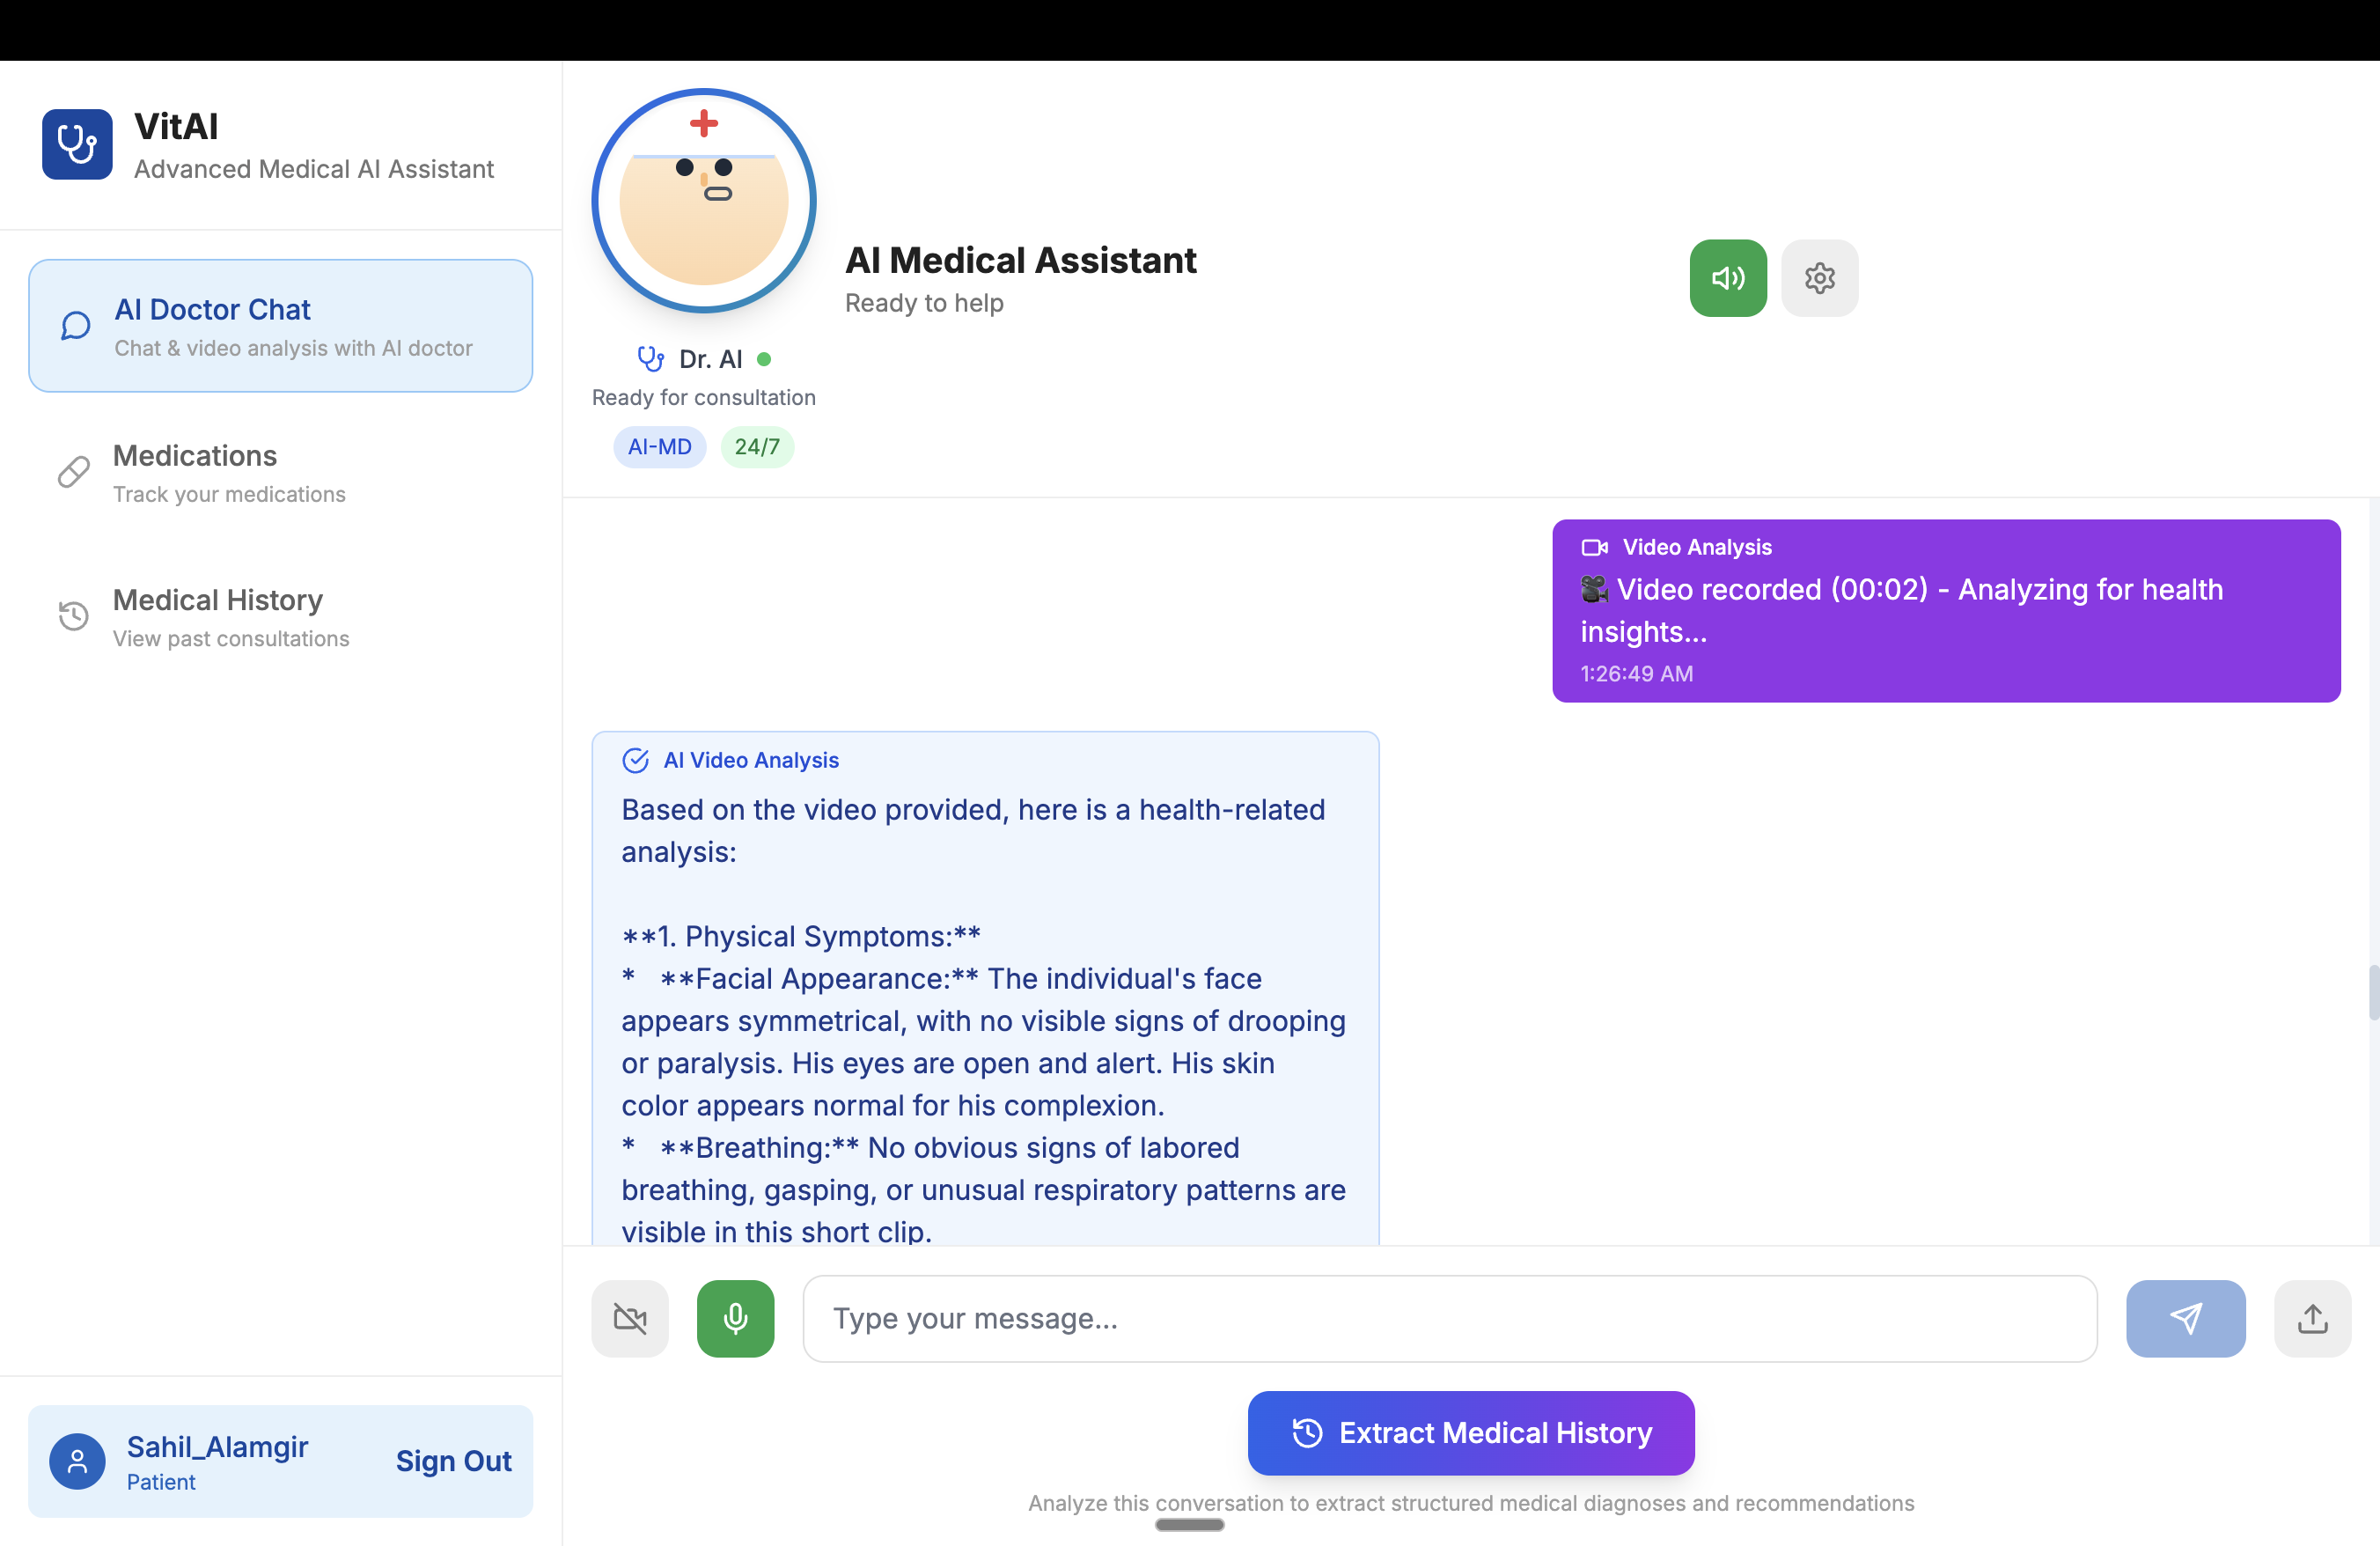2380x1546 pixels.
Task: Click the Video Analysis camera icon
Action: coord(1594,547)
